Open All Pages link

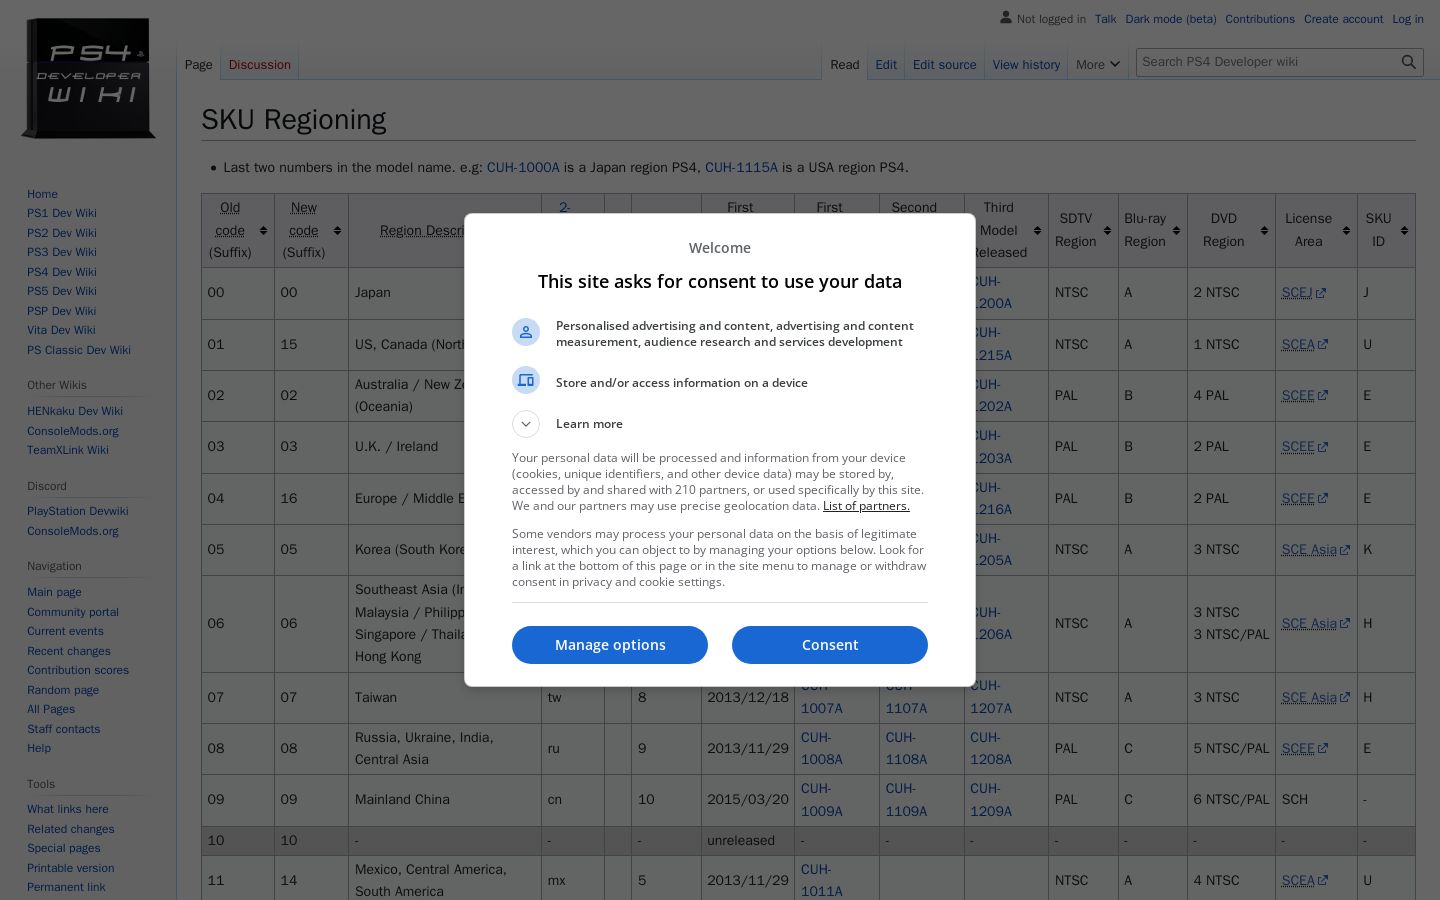click(x=51, y=709)
